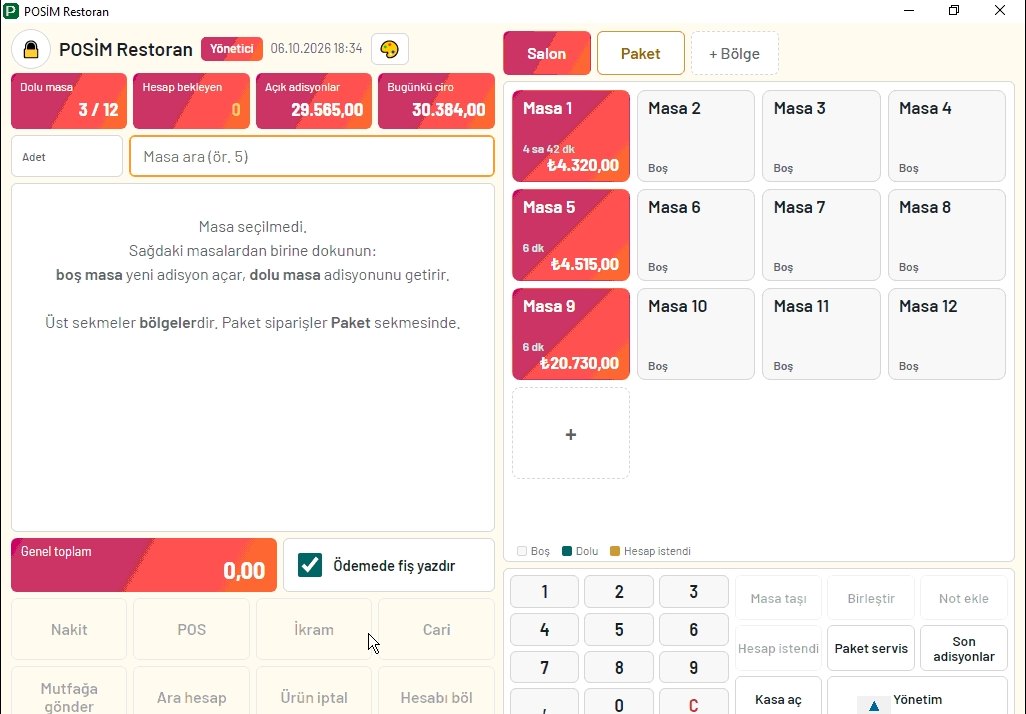1026x714 pixels.
Task: Click the Hesap bekleyen stat card
Action: point(191,101)
